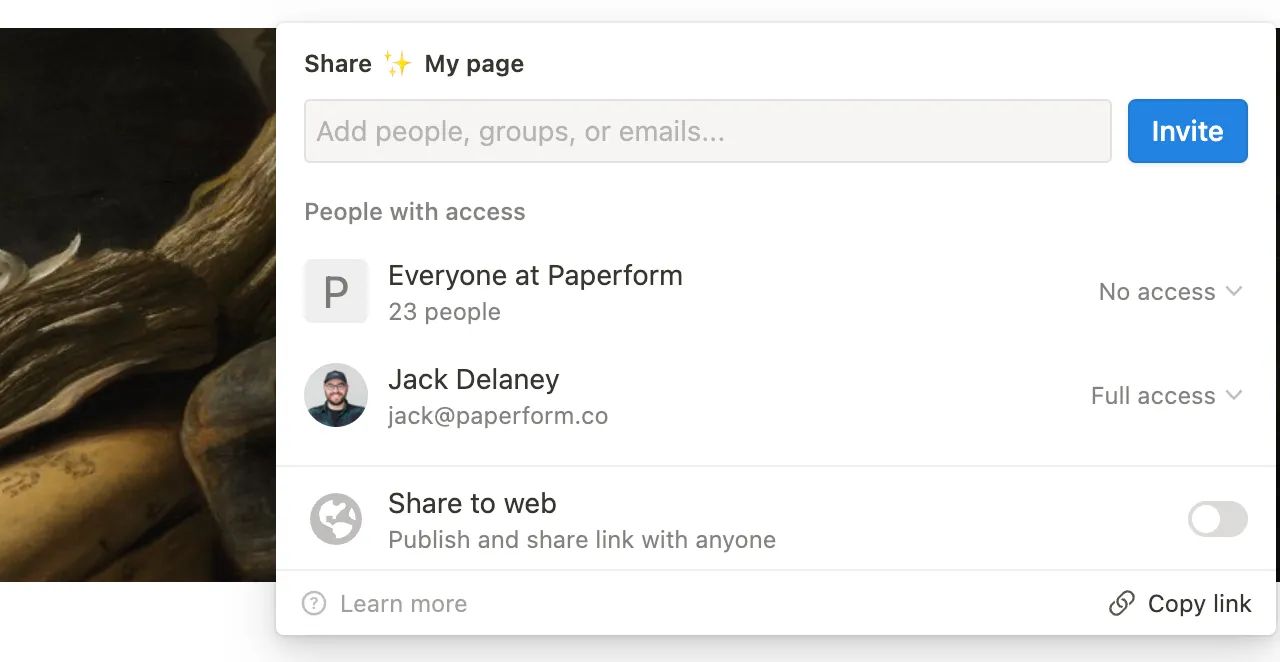The height and width of the screenshot is (662, 1280).
Task: Click the Add people, groups, or emails field
Action: (708, 131)
